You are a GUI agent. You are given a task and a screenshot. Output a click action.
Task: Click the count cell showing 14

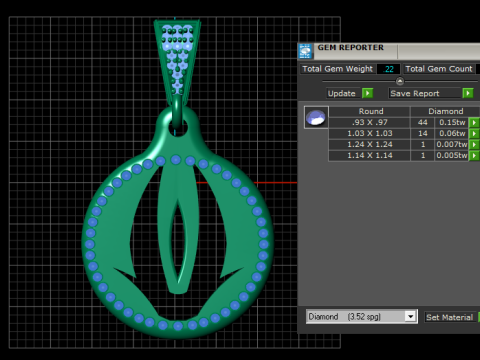[x=423, y=133]
